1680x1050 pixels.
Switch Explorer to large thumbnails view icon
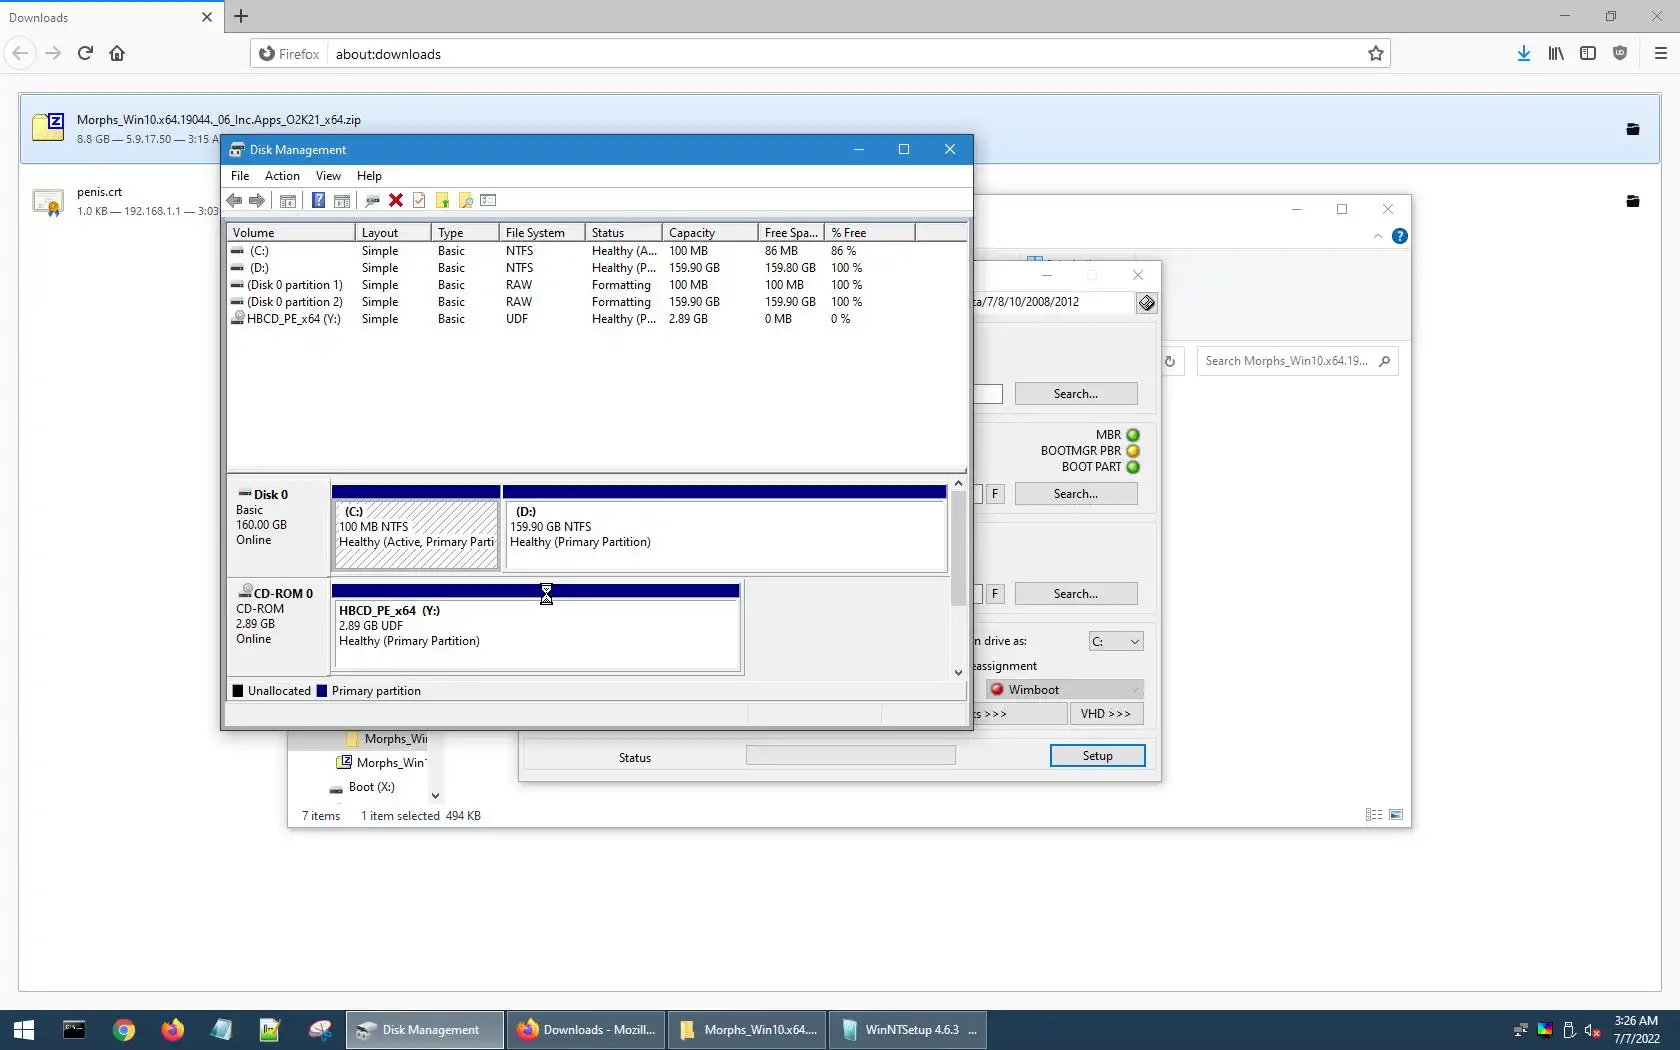pos(1396,816)
